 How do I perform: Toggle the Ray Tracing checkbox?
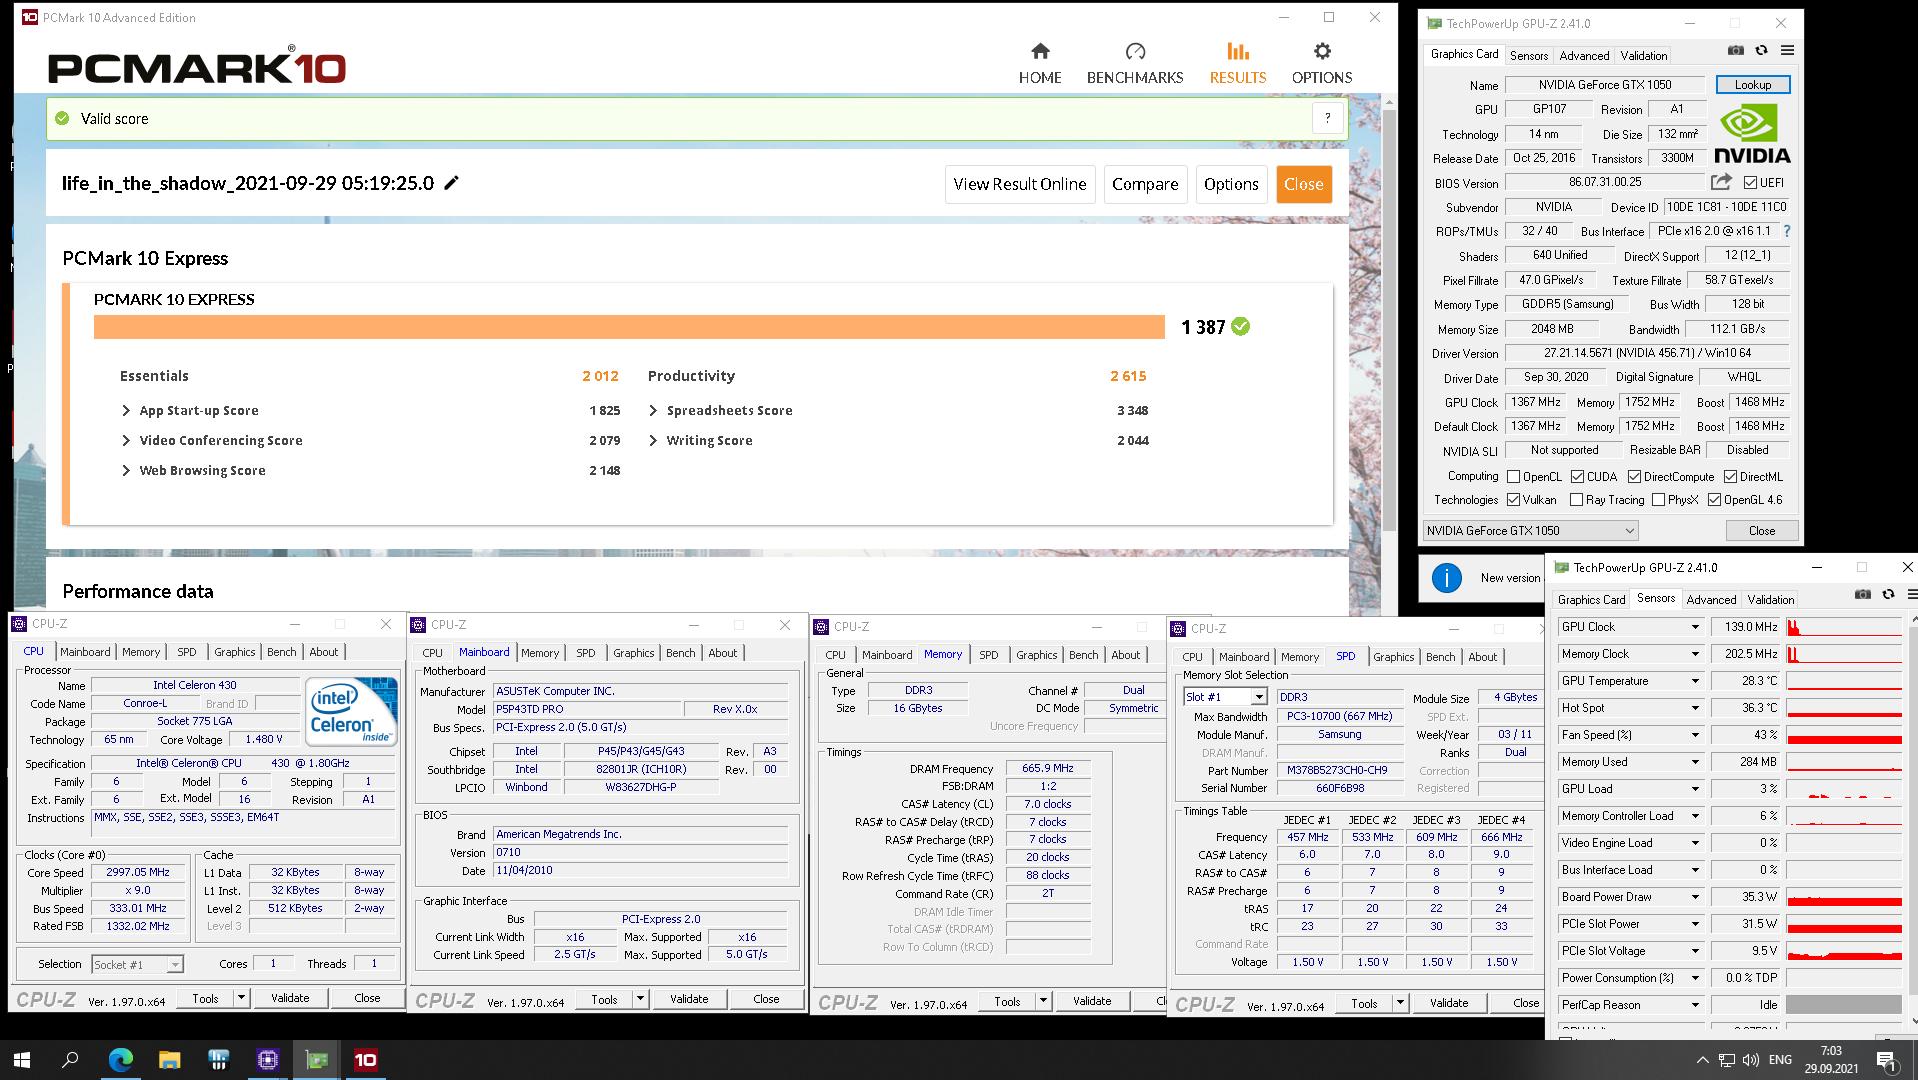pyautogui.click(x=1577, y=500)
